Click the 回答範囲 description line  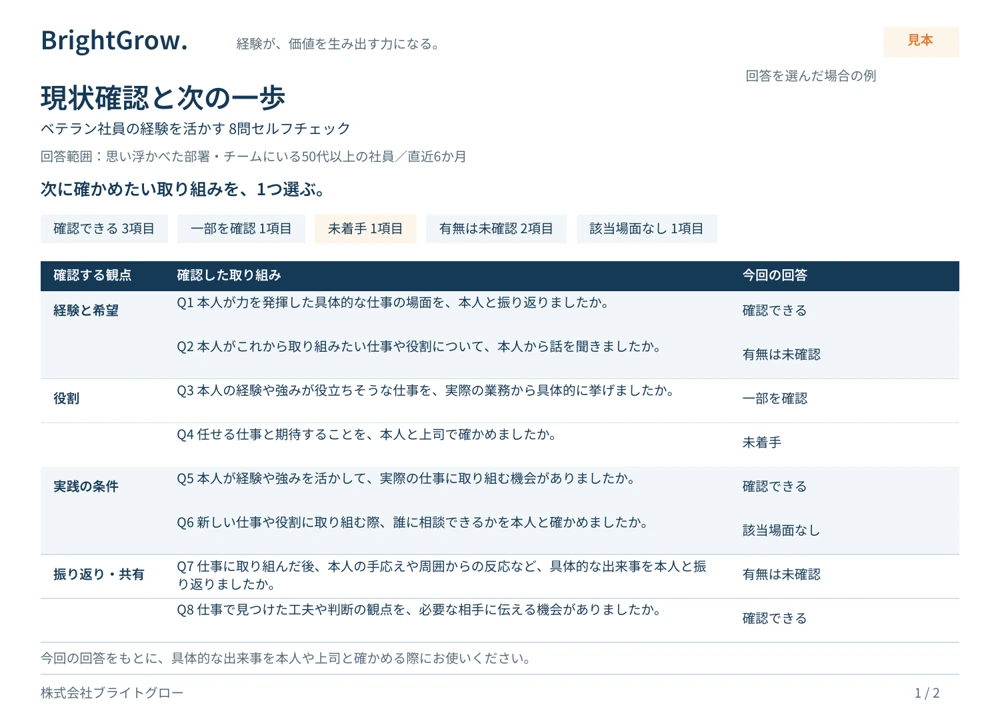pos(254,157)
